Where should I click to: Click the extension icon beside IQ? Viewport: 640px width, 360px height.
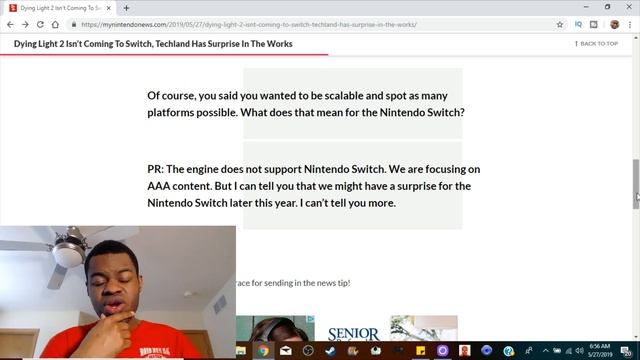(x=593, y=24)
